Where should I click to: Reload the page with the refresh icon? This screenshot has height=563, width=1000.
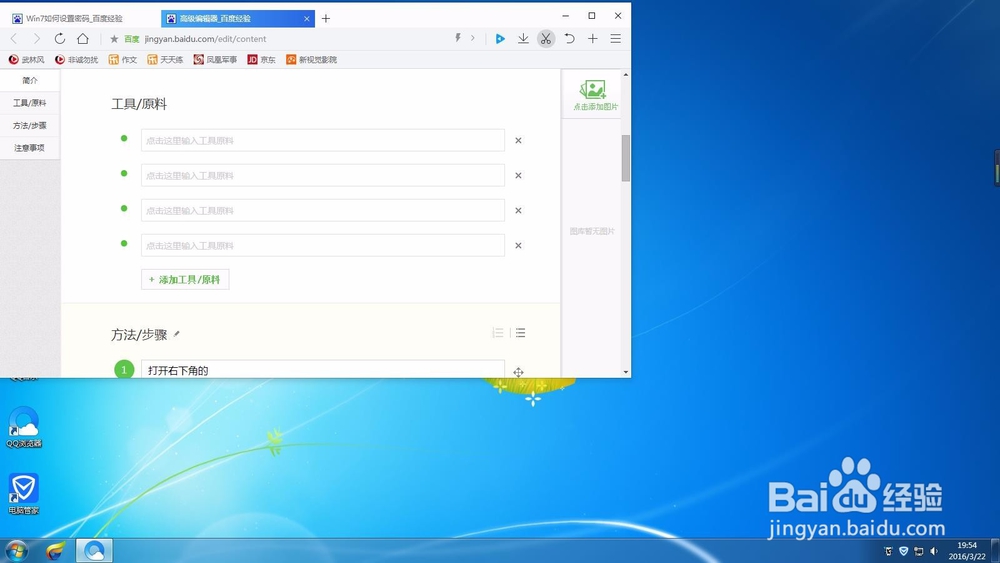pos(60,39)
